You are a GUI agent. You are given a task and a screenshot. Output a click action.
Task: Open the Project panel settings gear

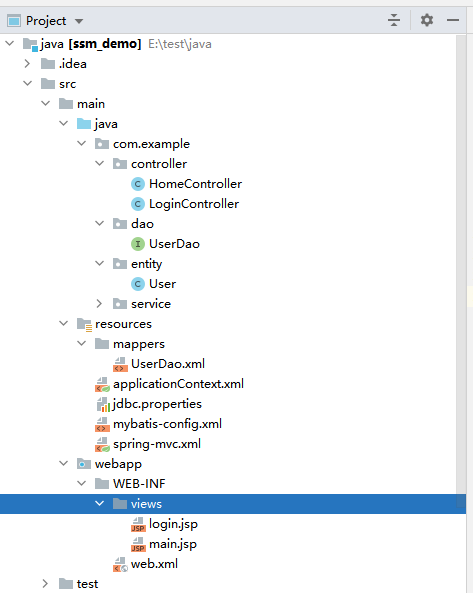click(427, 20)
